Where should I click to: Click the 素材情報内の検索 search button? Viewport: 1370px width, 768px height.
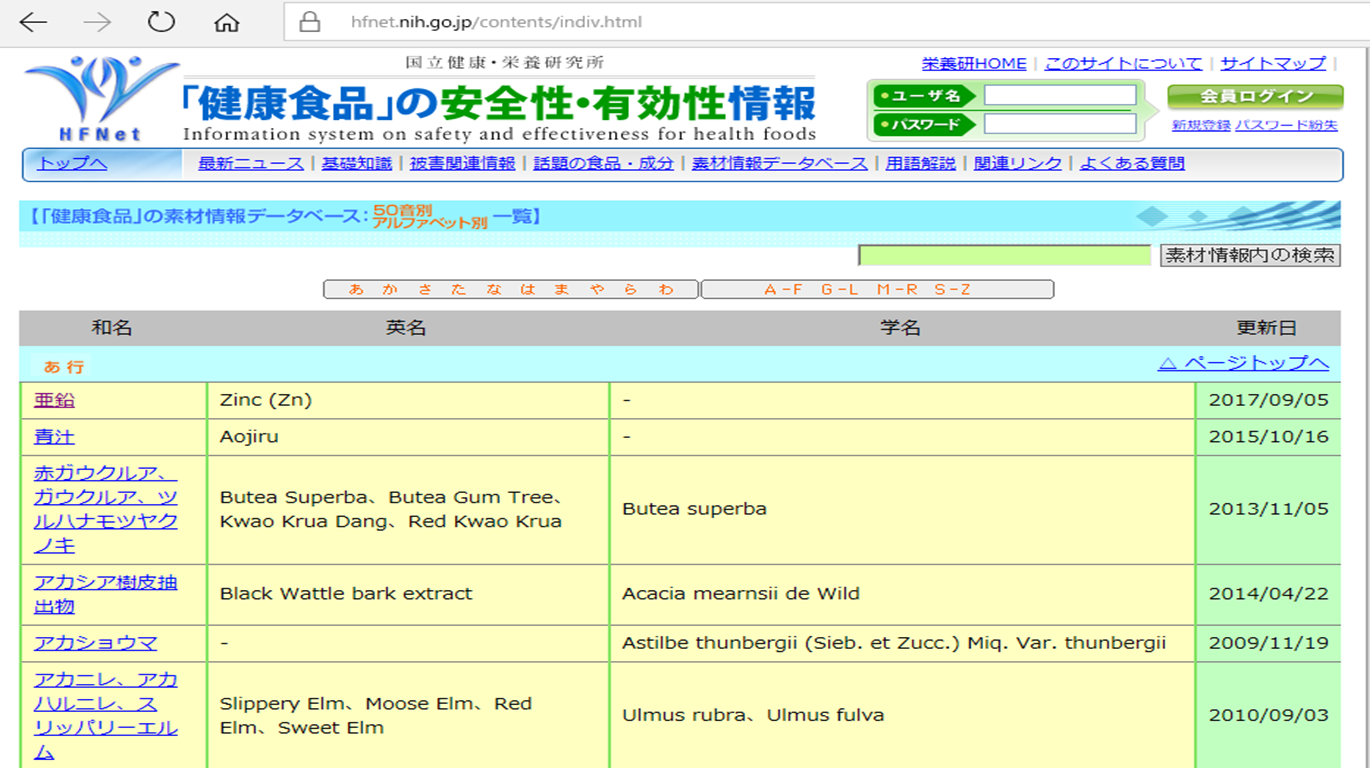(x=1249, y=255)
